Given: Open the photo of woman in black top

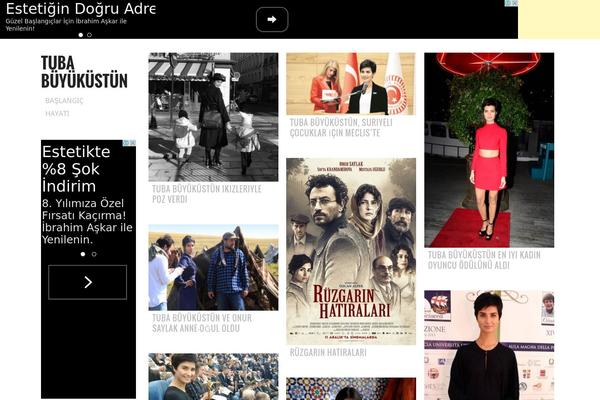Looking at the screenshot, I should coord(489,345).
